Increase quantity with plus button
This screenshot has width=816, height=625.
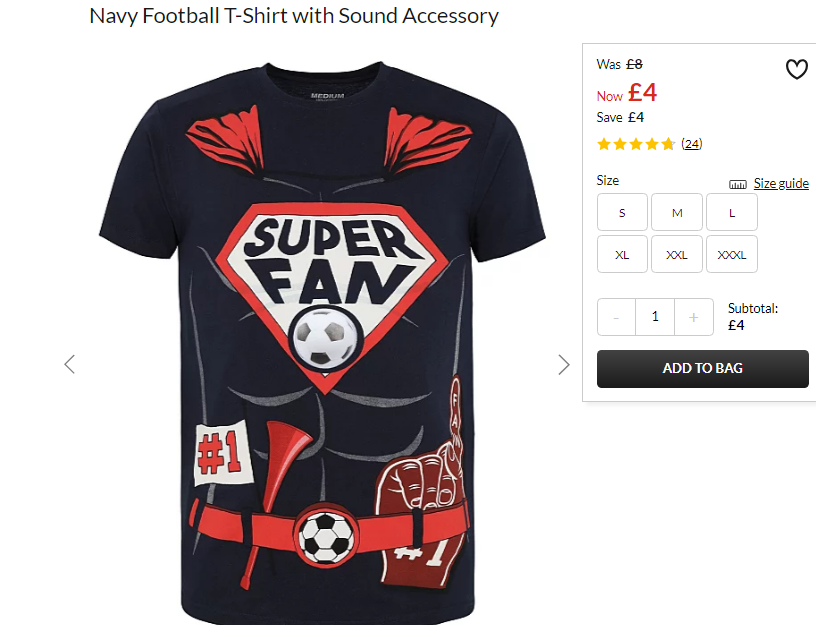(x=694, y=317)
